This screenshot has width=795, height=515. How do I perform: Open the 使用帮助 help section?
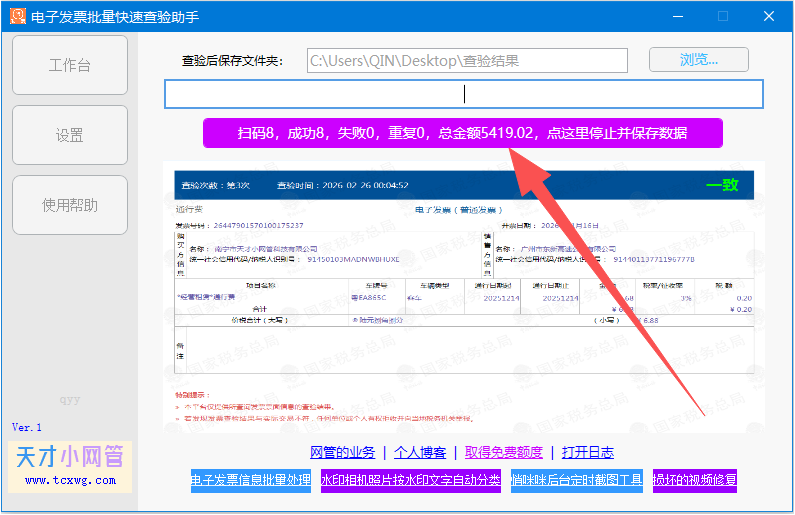pos(70,206)
